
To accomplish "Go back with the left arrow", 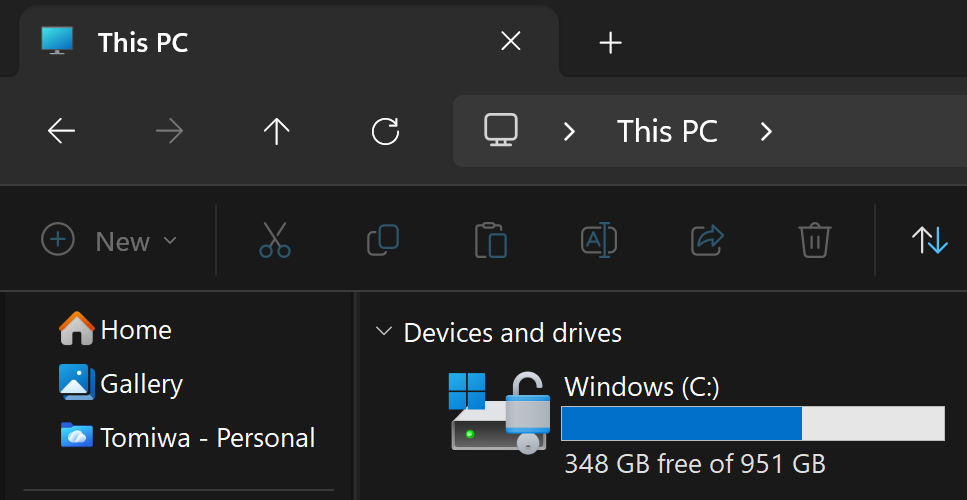I will tap(61, 131).
